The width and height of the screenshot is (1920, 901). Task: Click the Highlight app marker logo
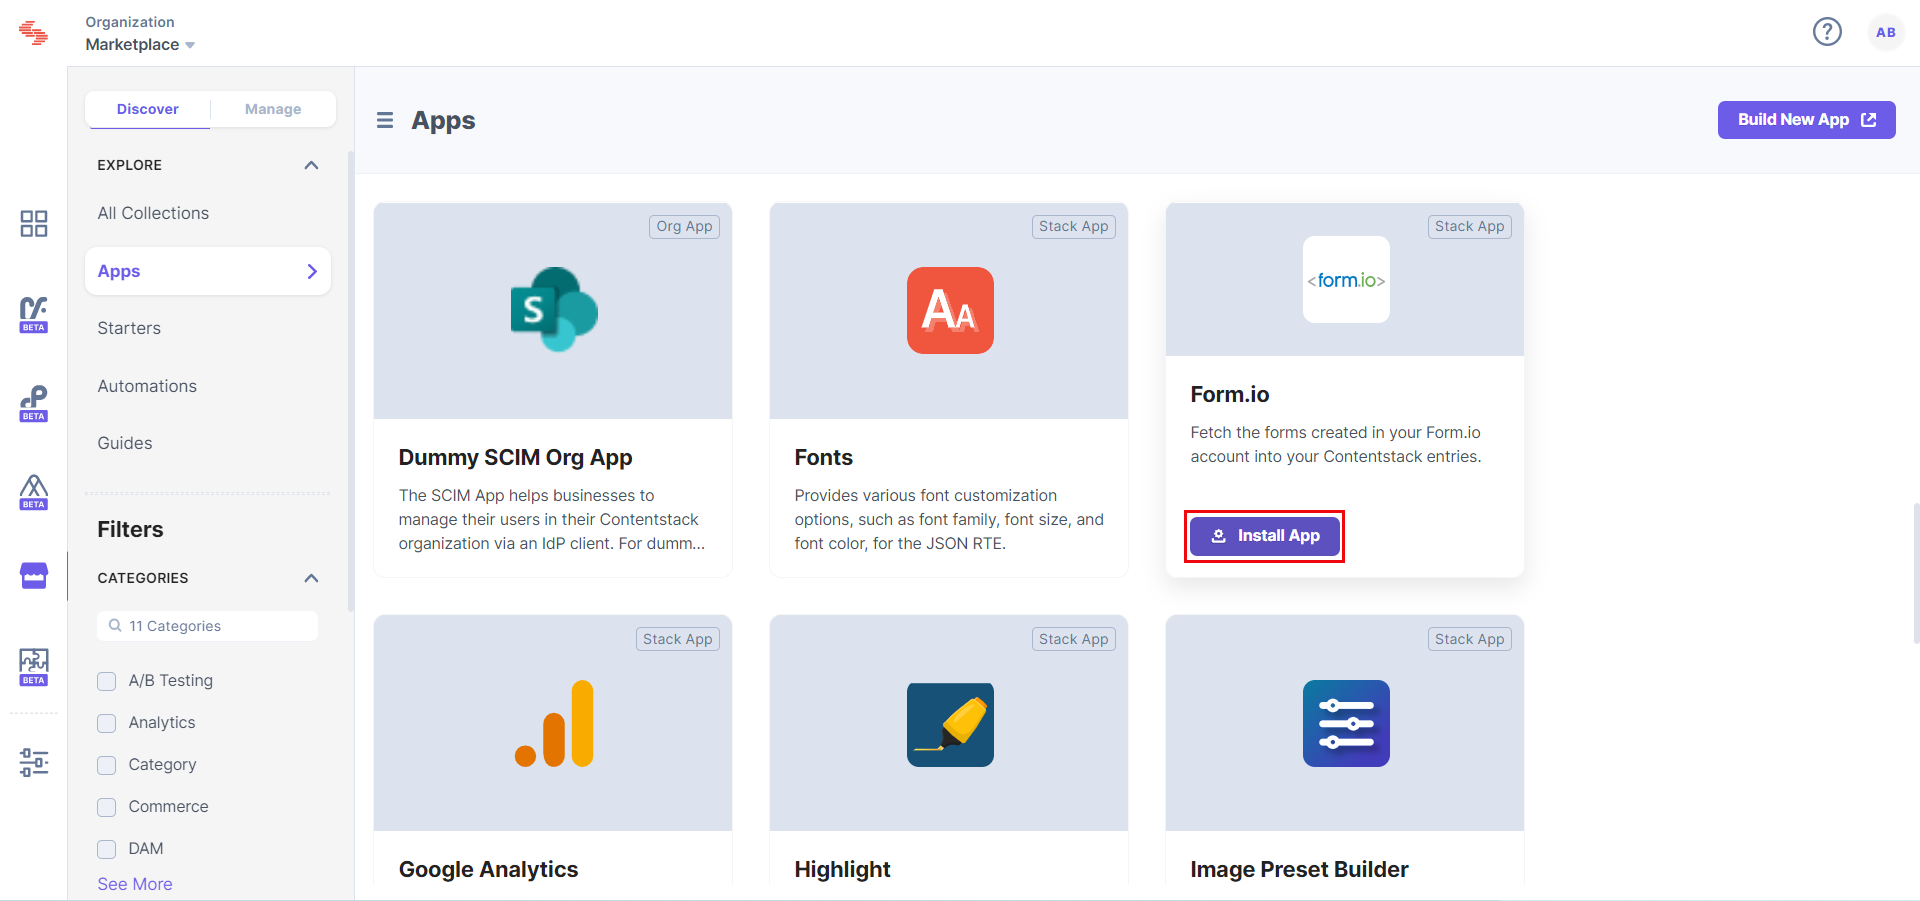(950, 724)
